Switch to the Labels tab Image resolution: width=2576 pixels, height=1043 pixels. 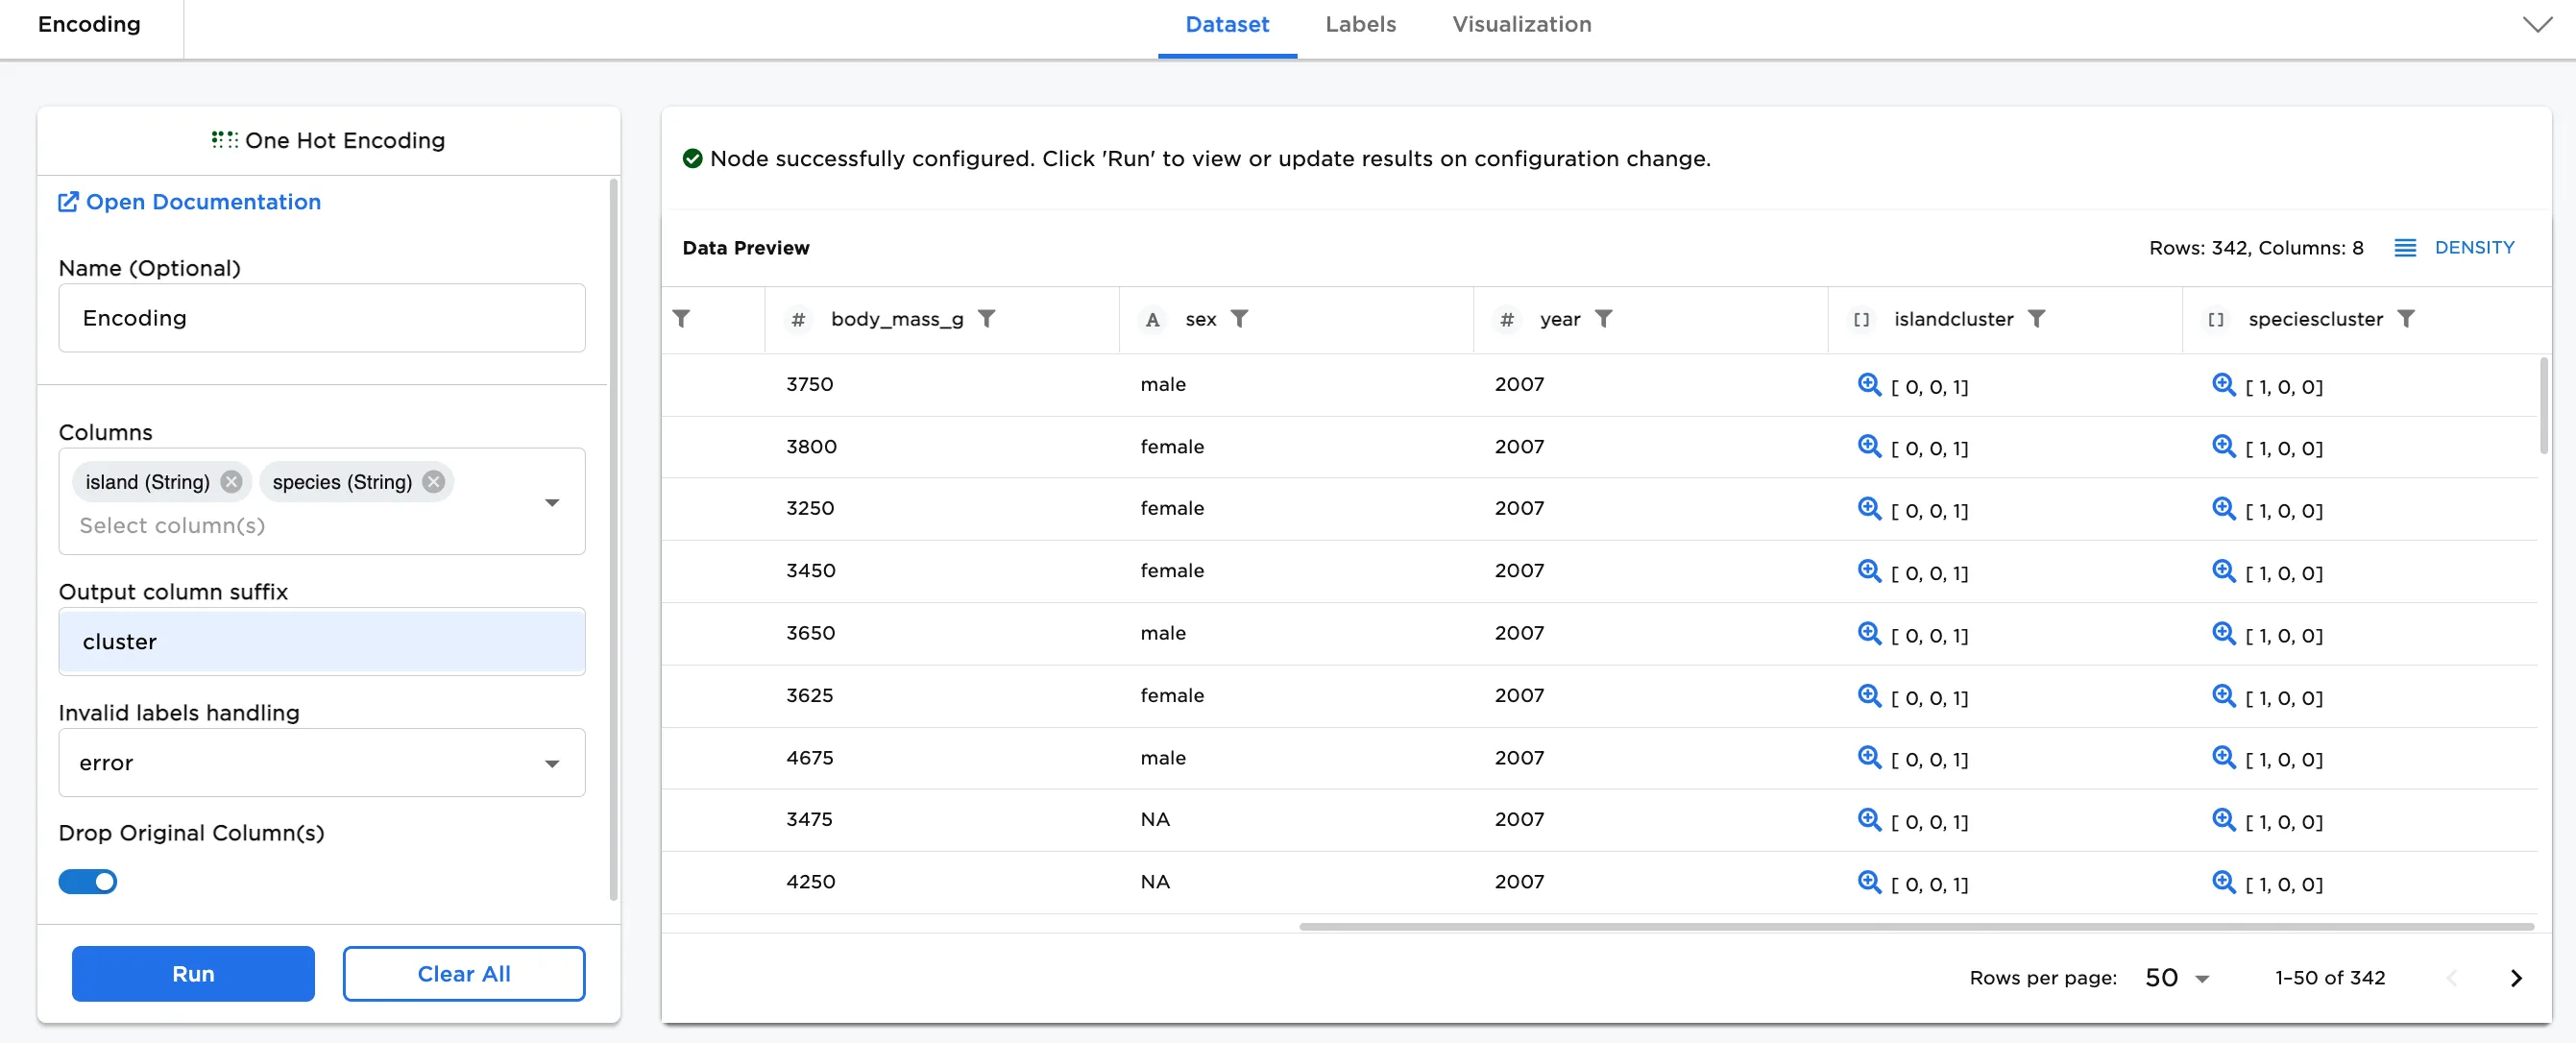(1360, 24)
